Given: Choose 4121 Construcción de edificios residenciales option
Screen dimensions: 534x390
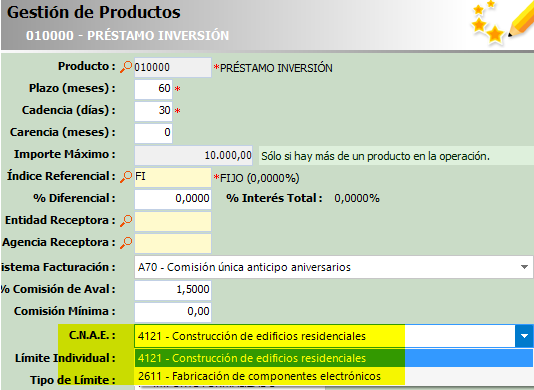Looking at the screenshot, I should (x=334, y=358).
